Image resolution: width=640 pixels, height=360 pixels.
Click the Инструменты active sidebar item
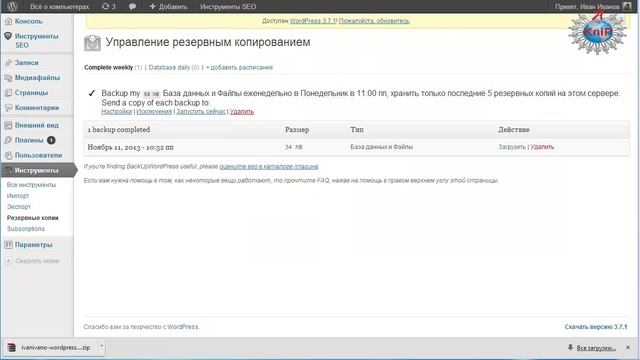click(37, 170)
